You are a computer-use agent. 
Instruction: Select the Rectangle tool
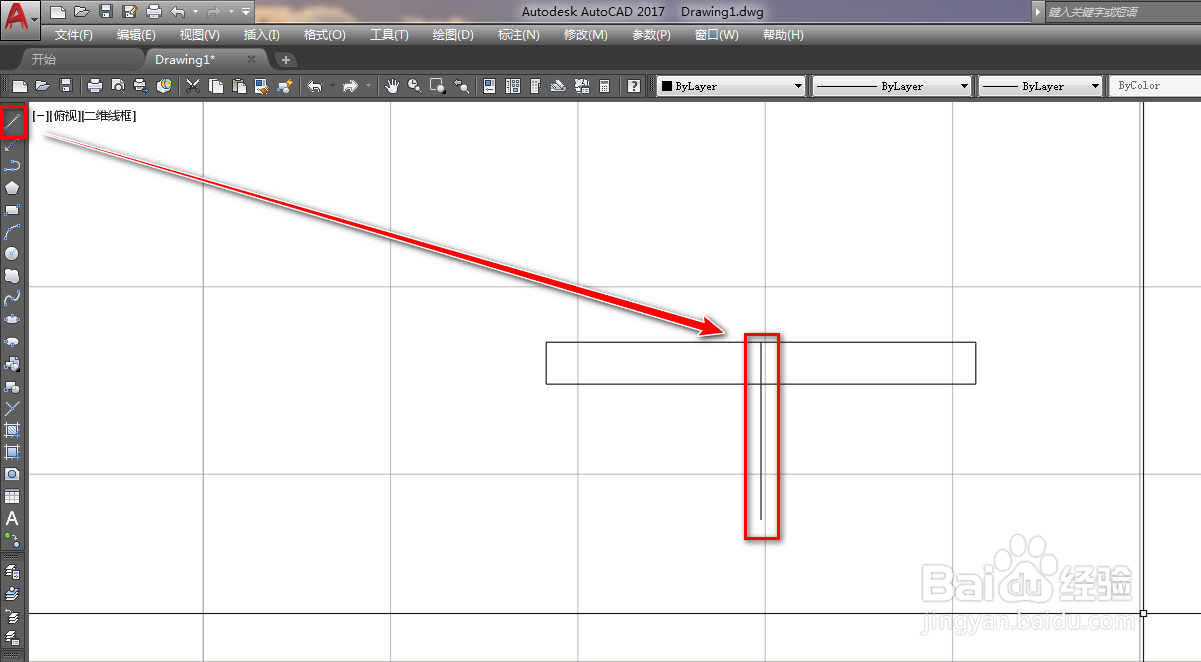coord(12,210)
